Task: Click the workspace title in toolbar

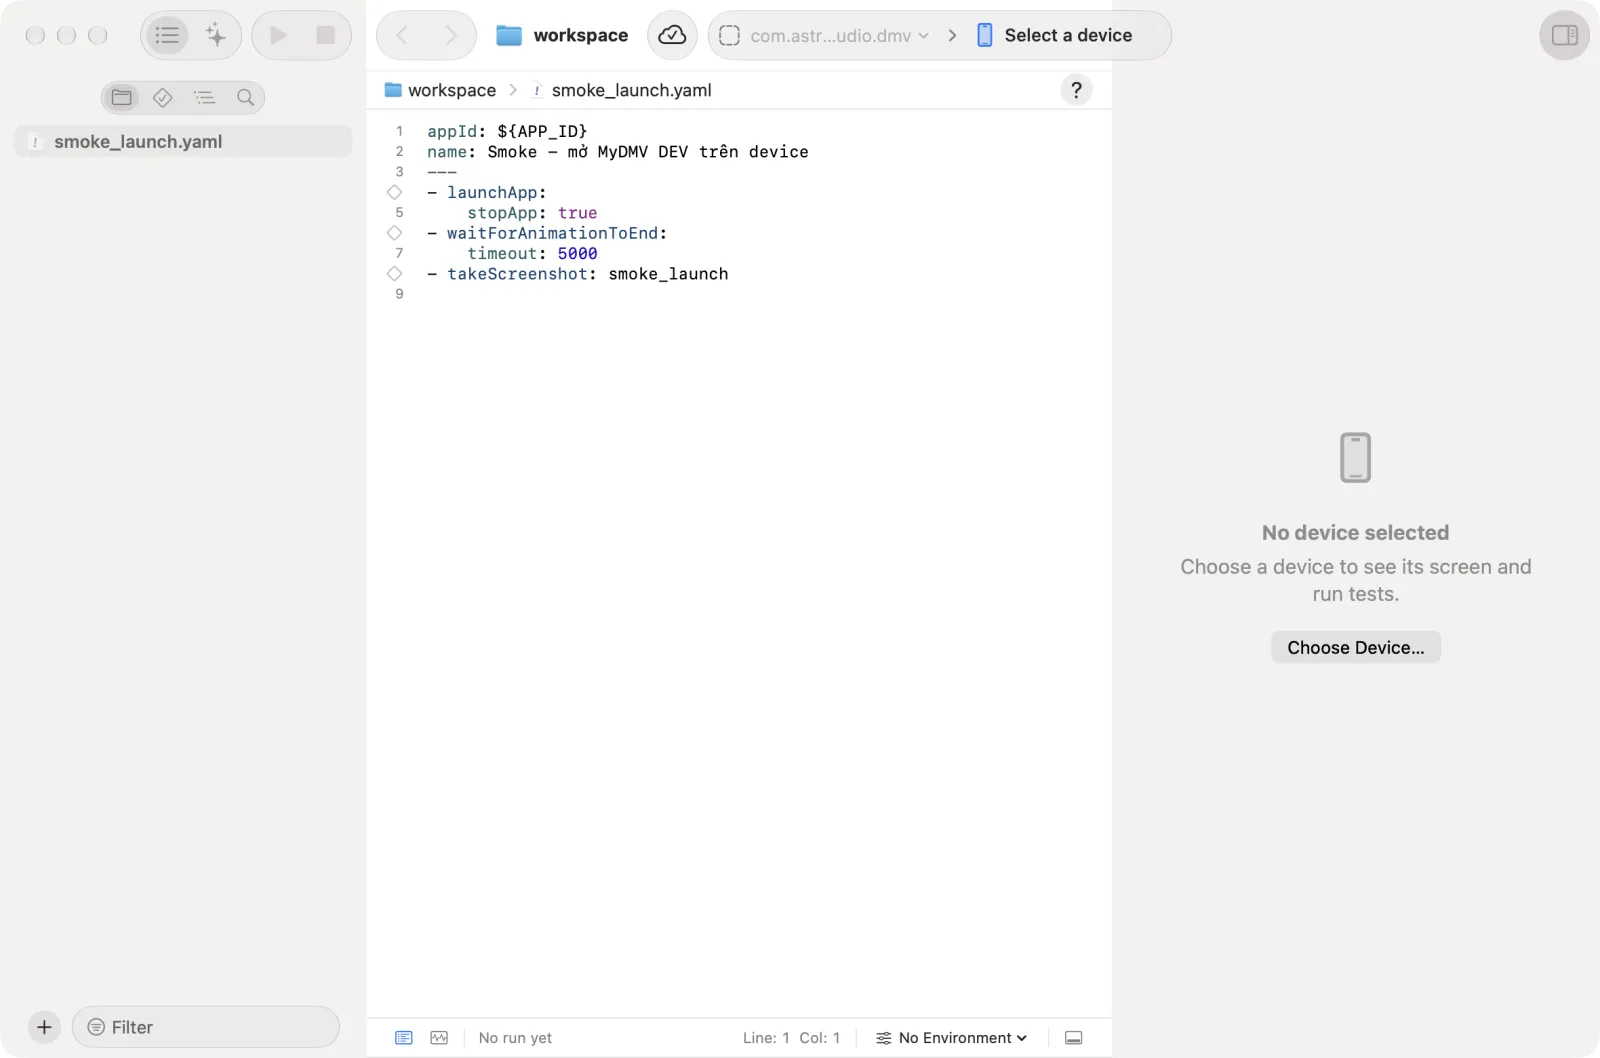Action: [x=562, y=36]
